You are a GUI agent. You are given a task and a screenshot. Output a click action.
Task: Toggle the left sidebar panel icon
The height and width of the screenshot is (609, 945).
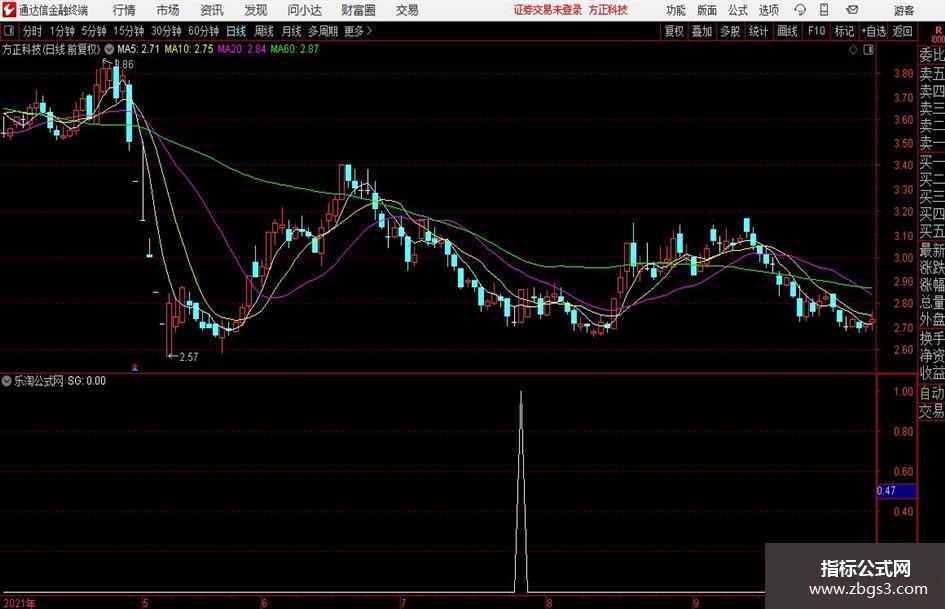pyautogui.click(x=9, y=31)
